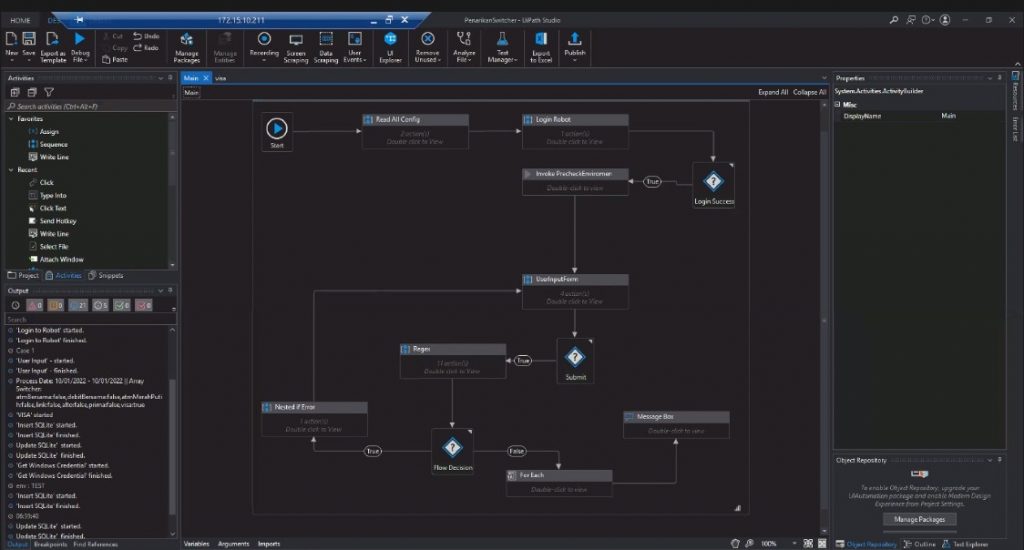The image size is (1024, 550).
Task: Open the Variables panel
Action: coord(197,543)
